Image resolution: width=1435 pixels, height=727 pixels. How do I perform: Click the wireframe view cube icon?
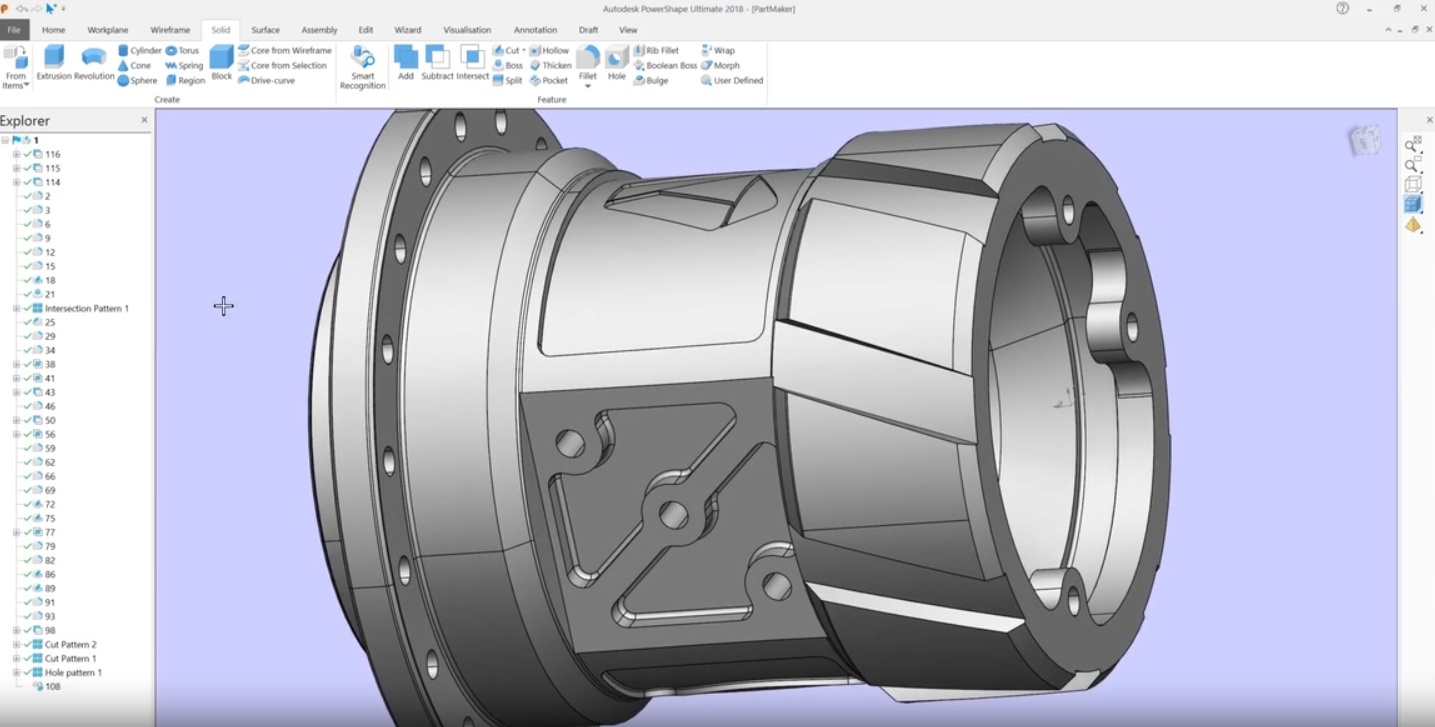1412,184
